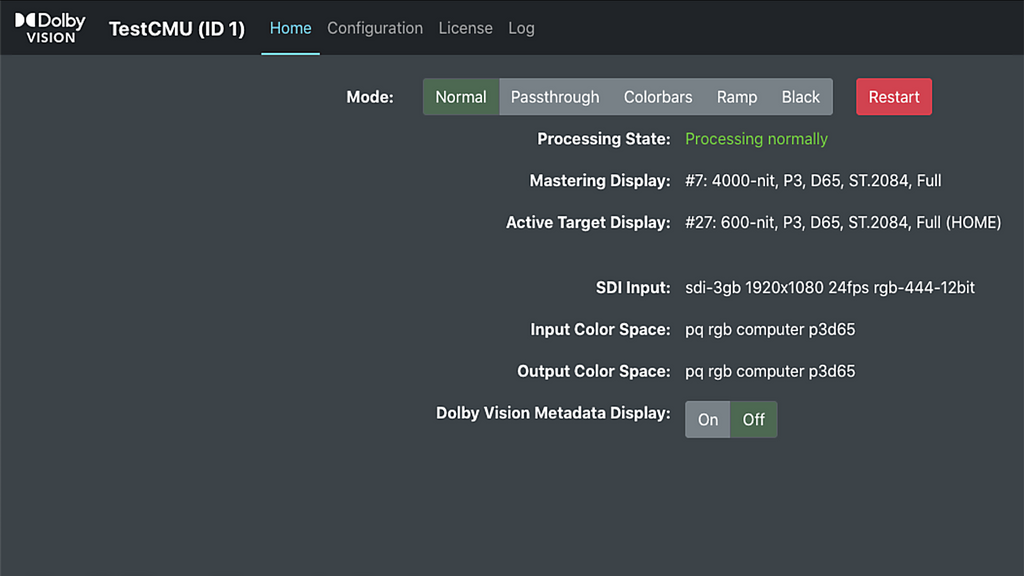Click the Mastering Display value text
Image resolution: width=1024 pixels, height=576 pixels.
(813, 180)
